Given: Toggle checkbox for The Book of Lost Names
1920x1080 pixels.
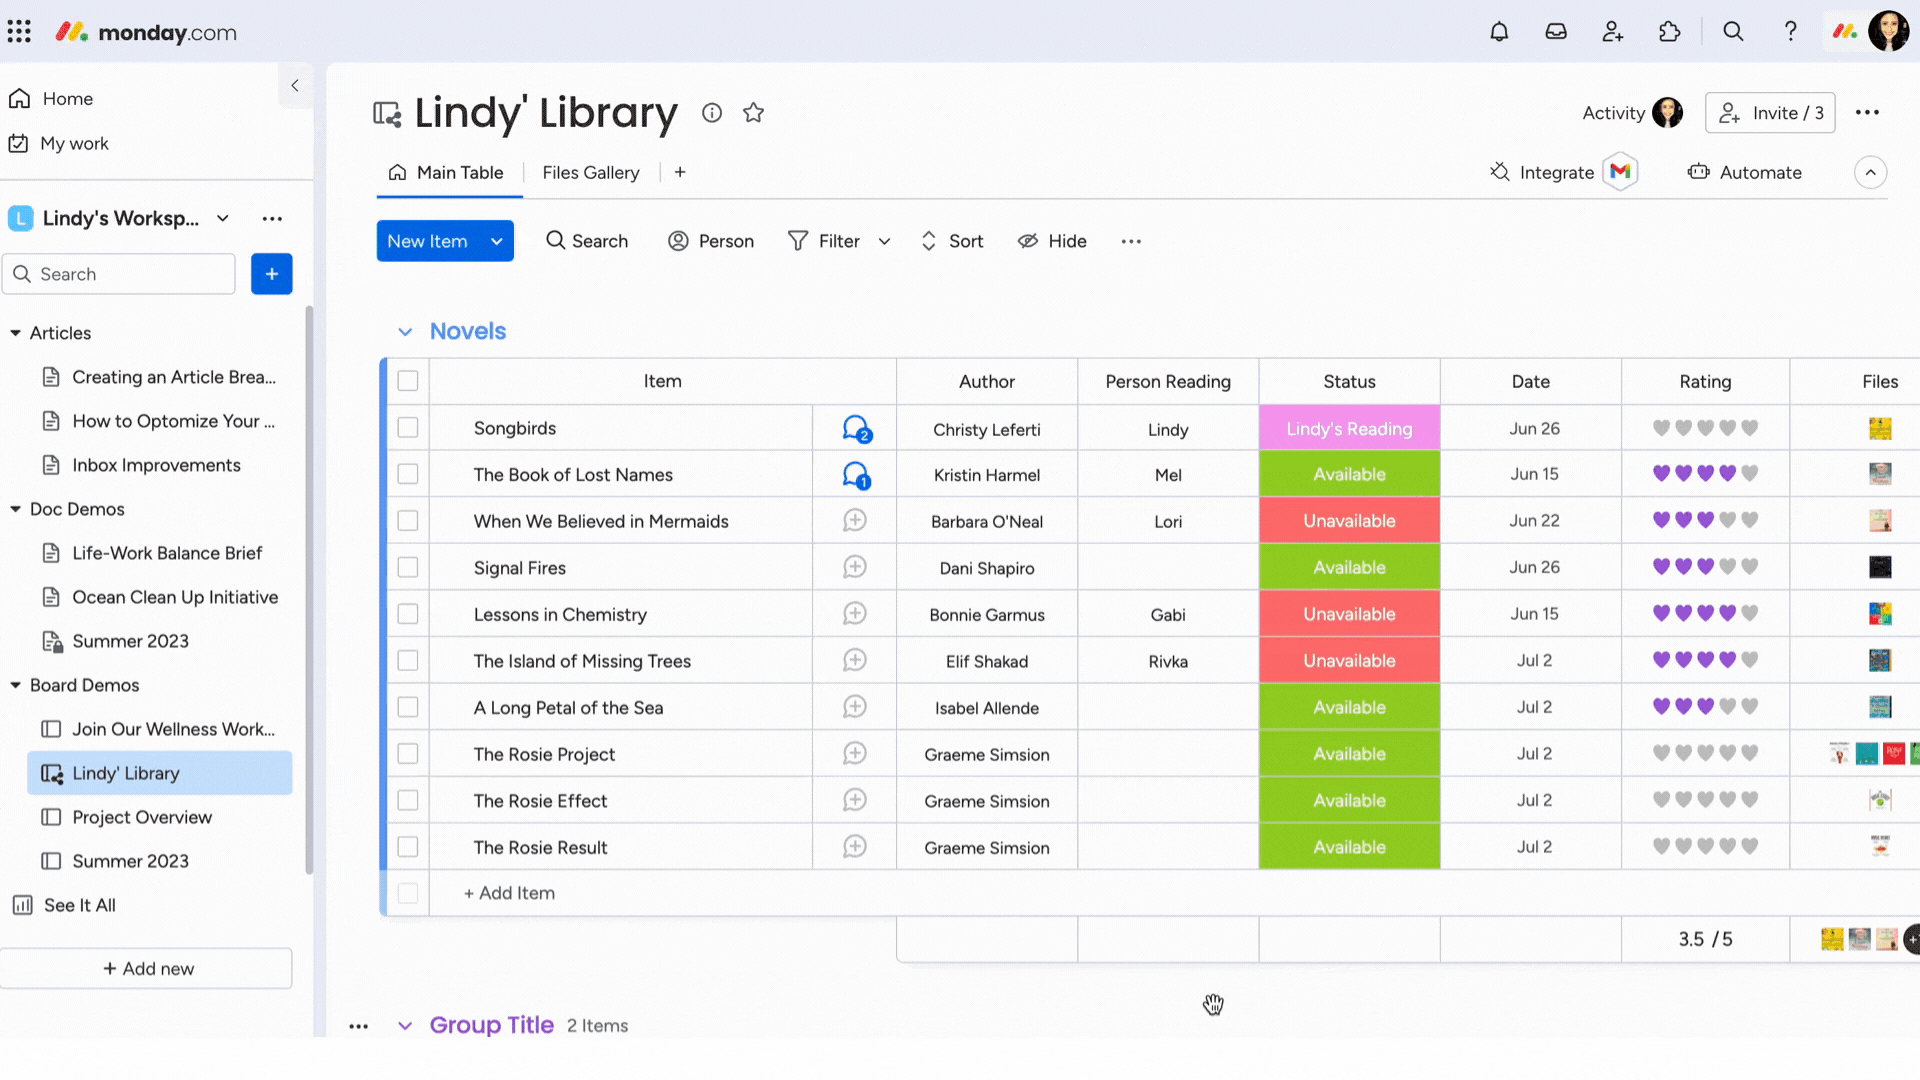Looking at the screenshot, I should click(x=407, y=475).
